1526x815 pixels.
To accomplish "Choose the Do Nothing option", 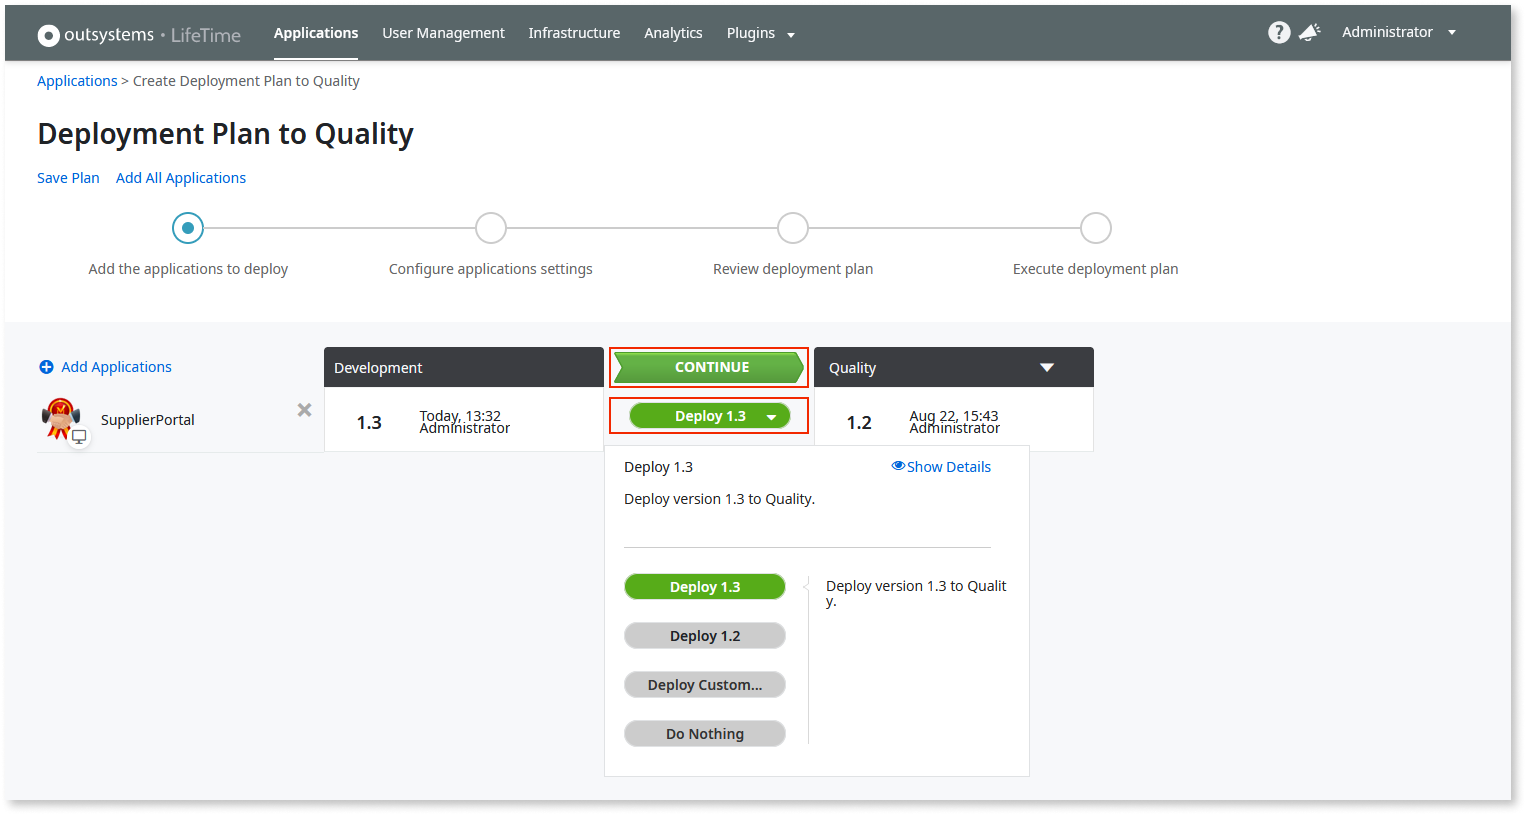I will 704,733.
